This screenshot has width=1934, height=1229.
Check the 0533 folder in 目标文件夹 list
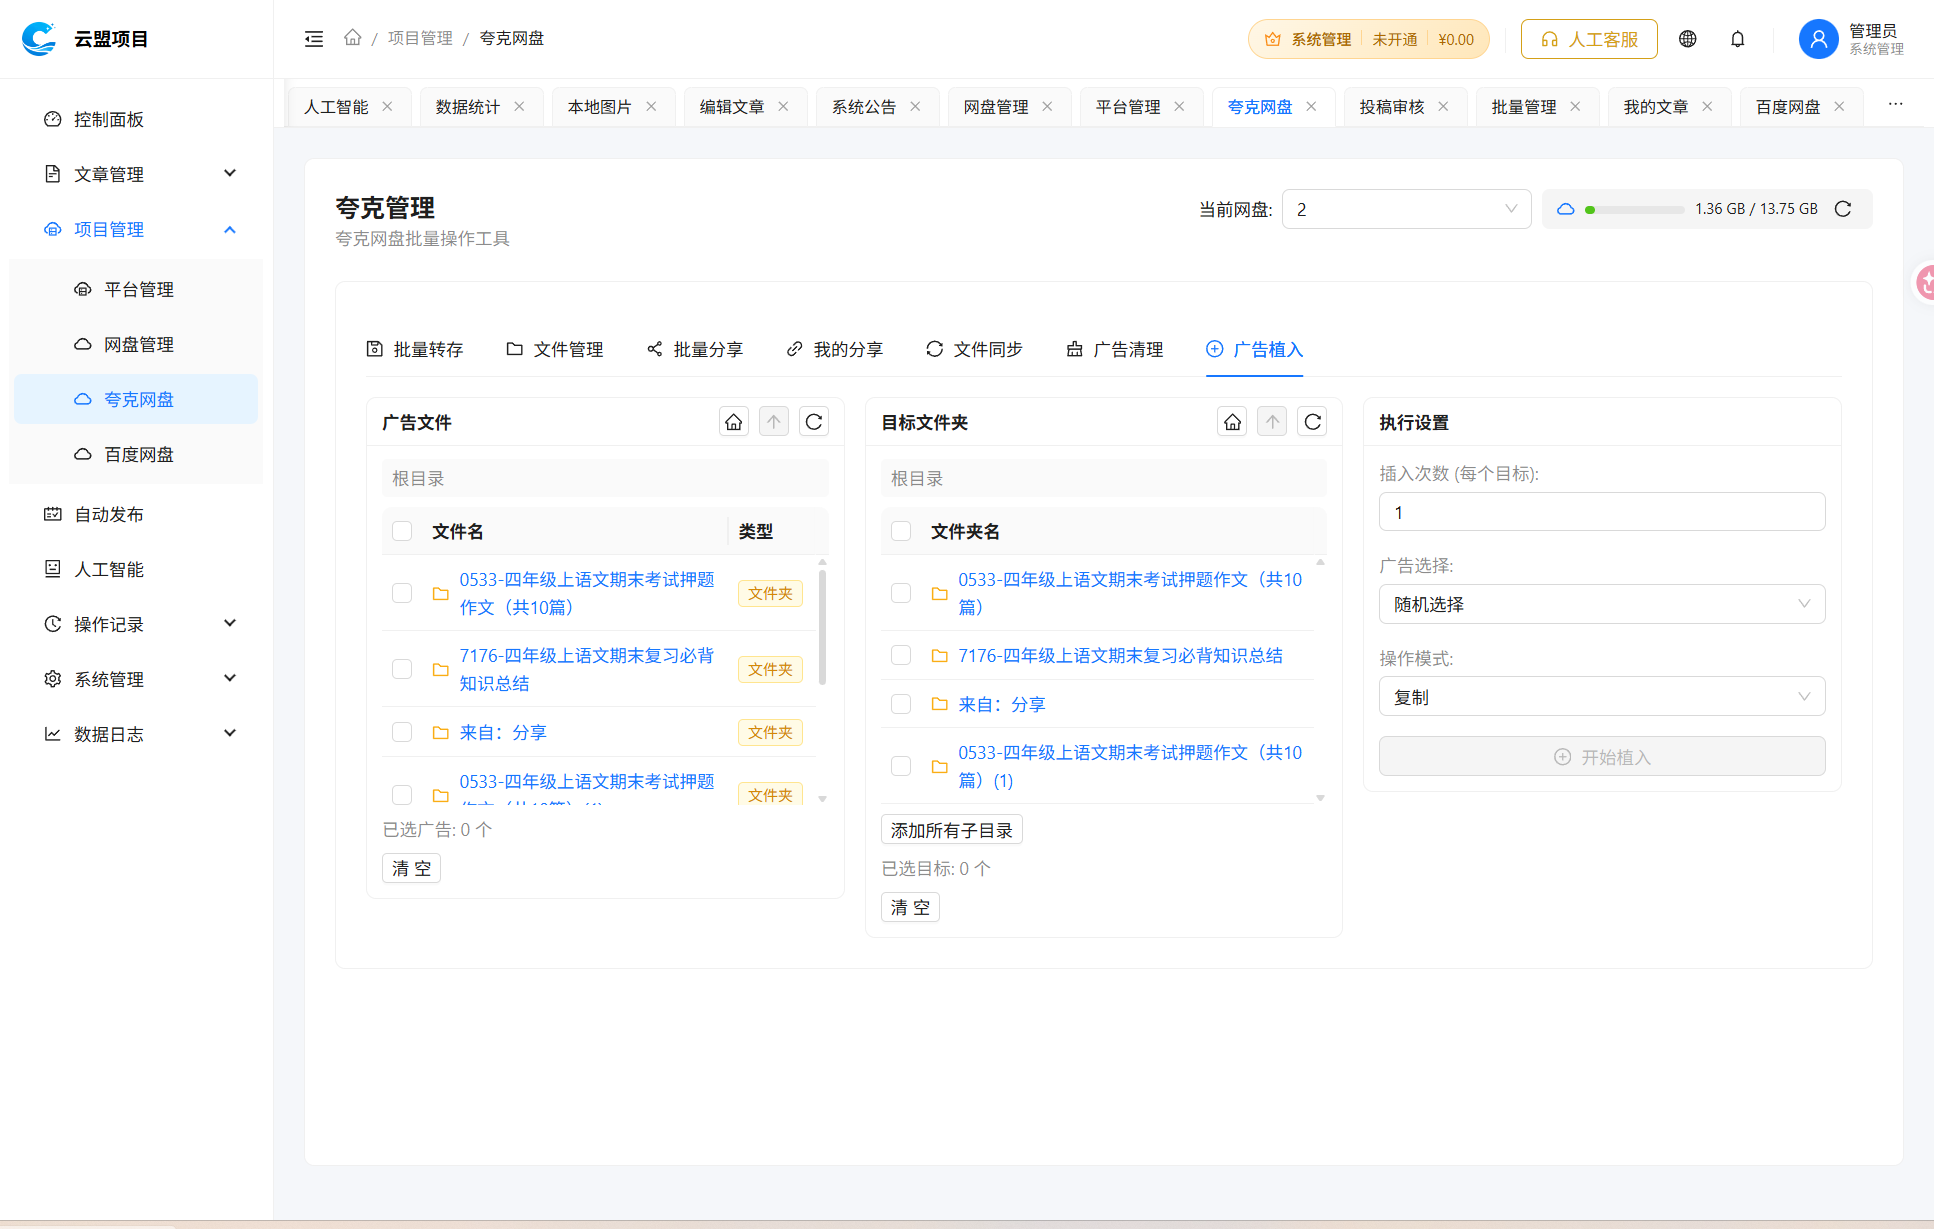(x=901, y=593)
